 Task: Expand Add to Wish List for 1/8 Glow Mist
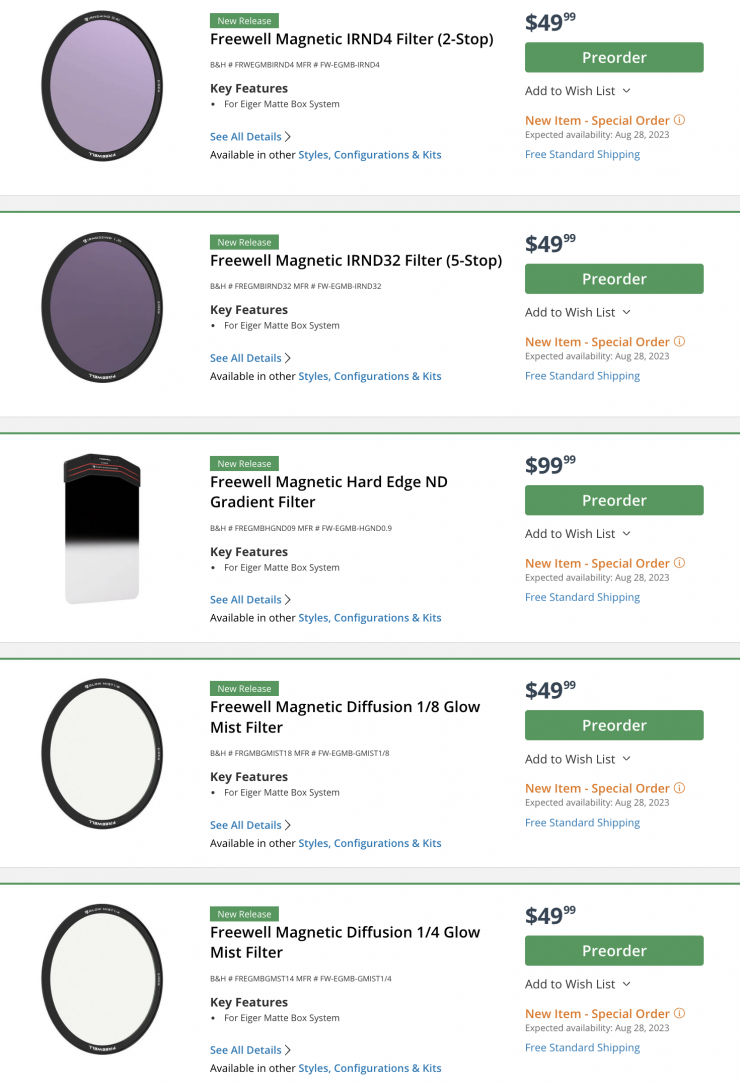[x=578, y=759]
